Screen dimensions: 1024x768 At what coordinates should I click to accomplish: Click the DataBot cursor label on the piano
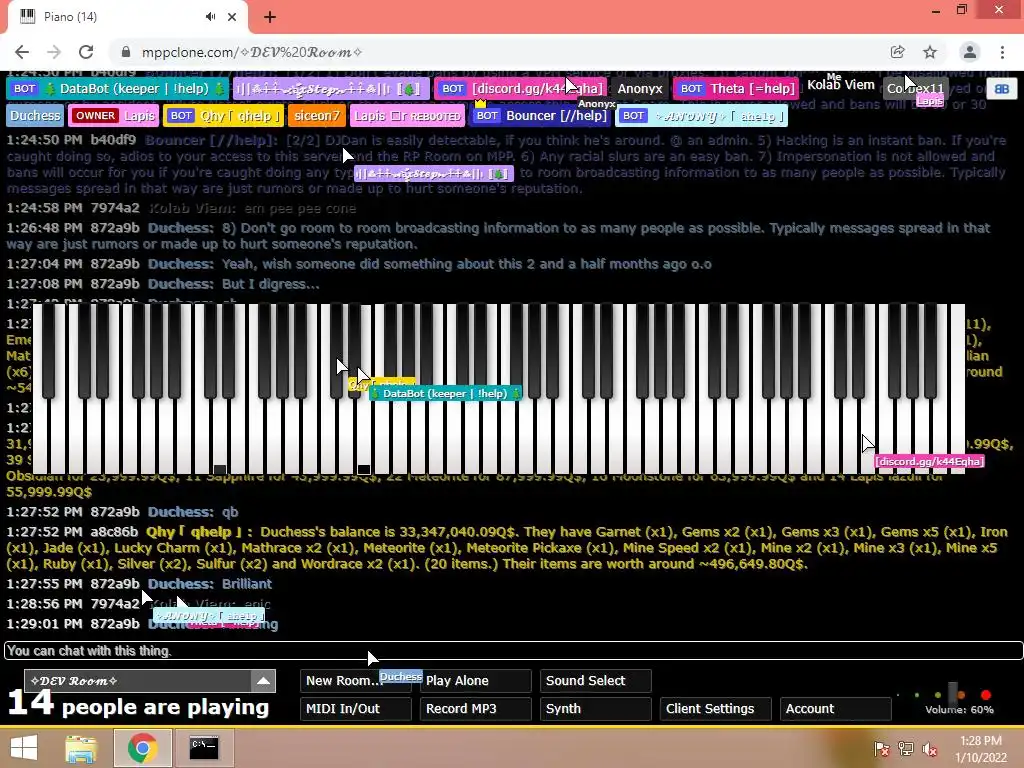(445, 393)
